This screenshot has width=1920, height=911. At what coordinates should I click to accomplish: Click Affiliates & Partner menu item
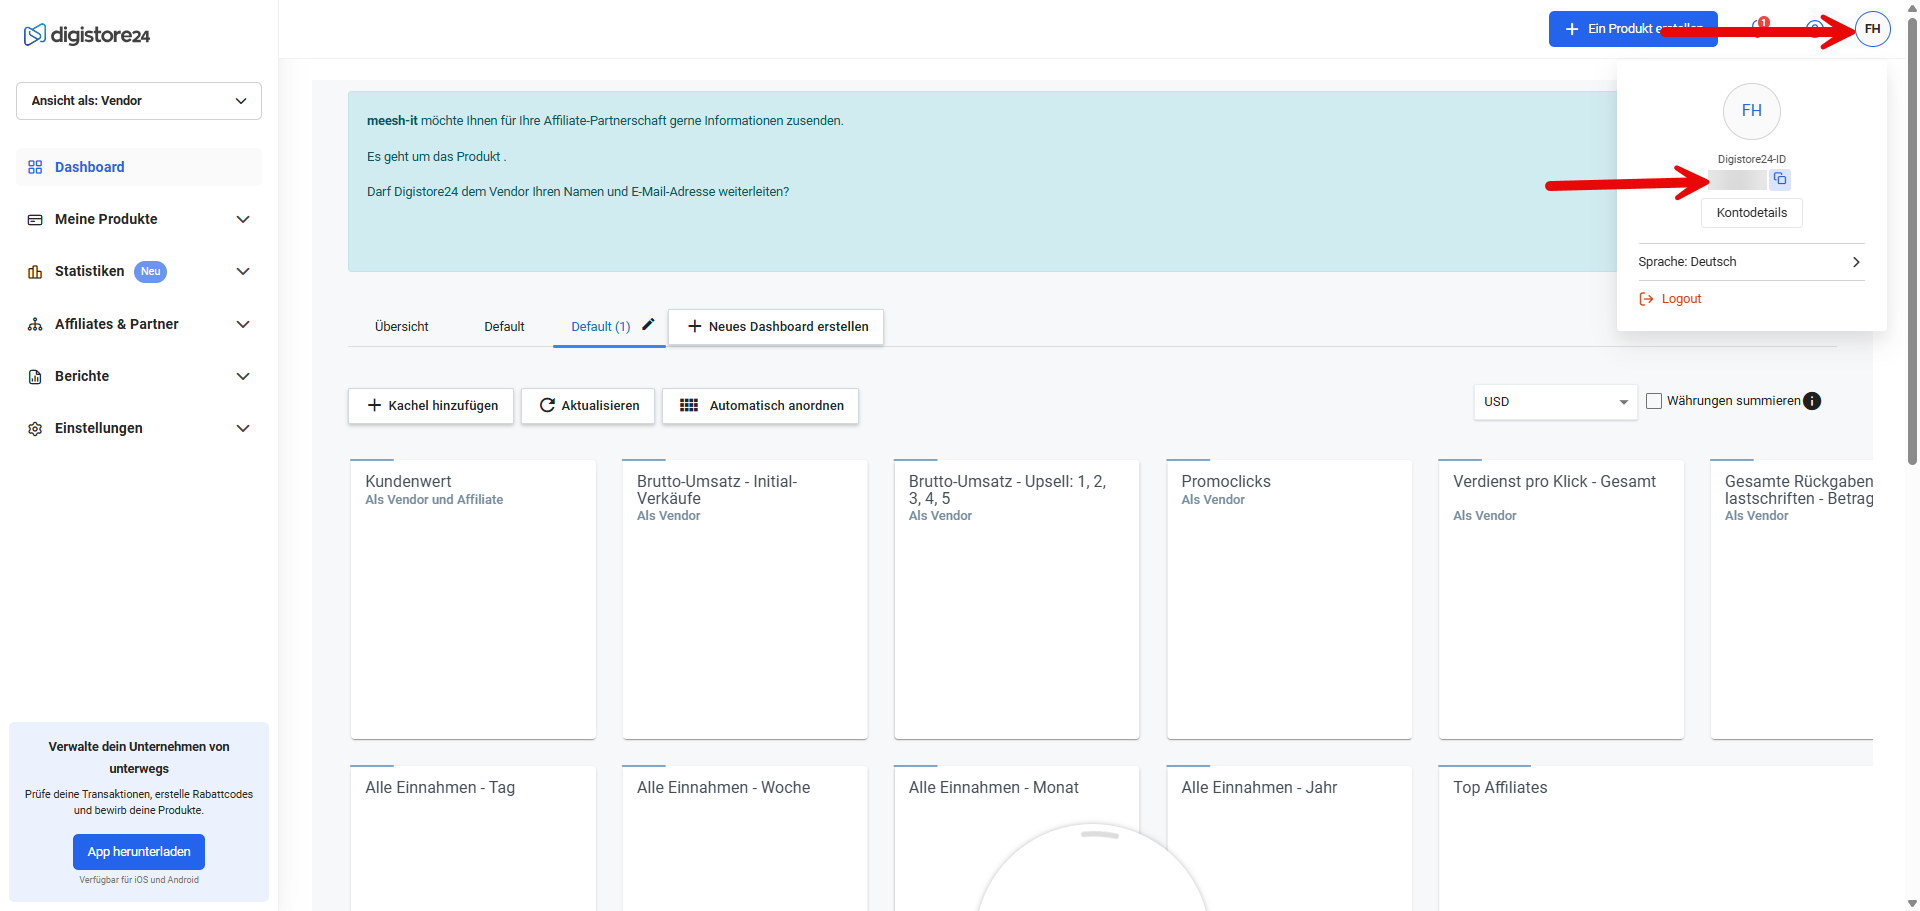pos(139,324)
